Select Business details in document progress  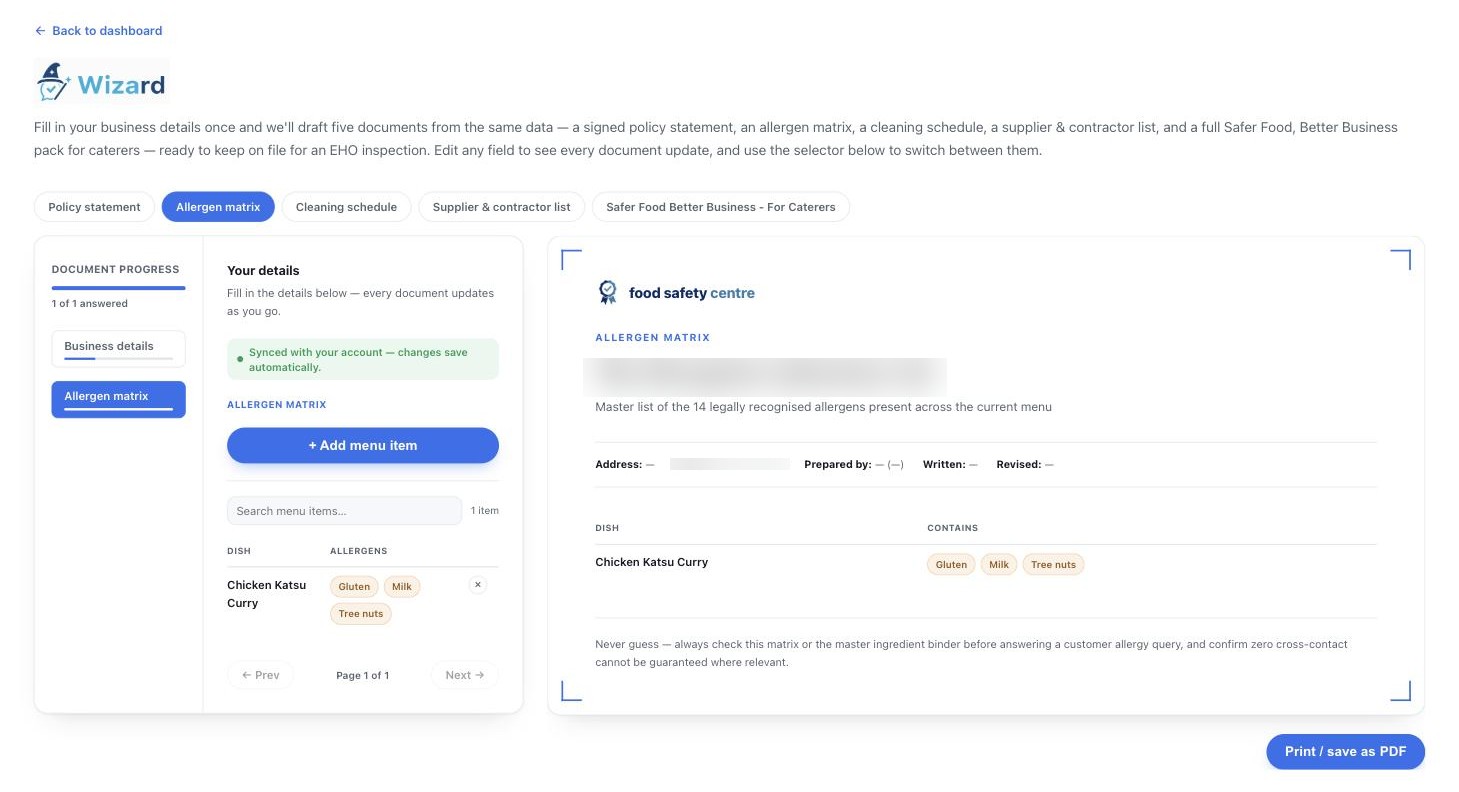coord(118,348)
